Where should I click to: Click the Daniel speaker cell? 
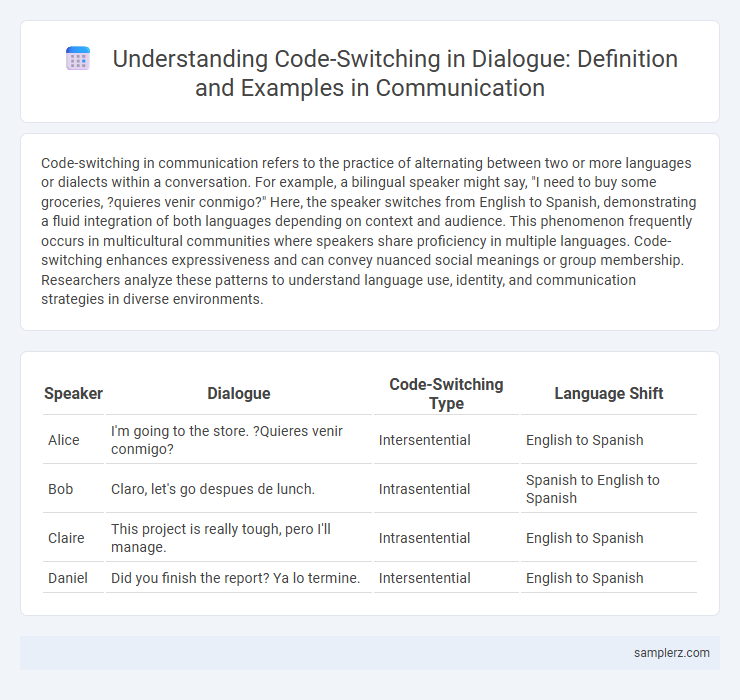pos(68,578)
